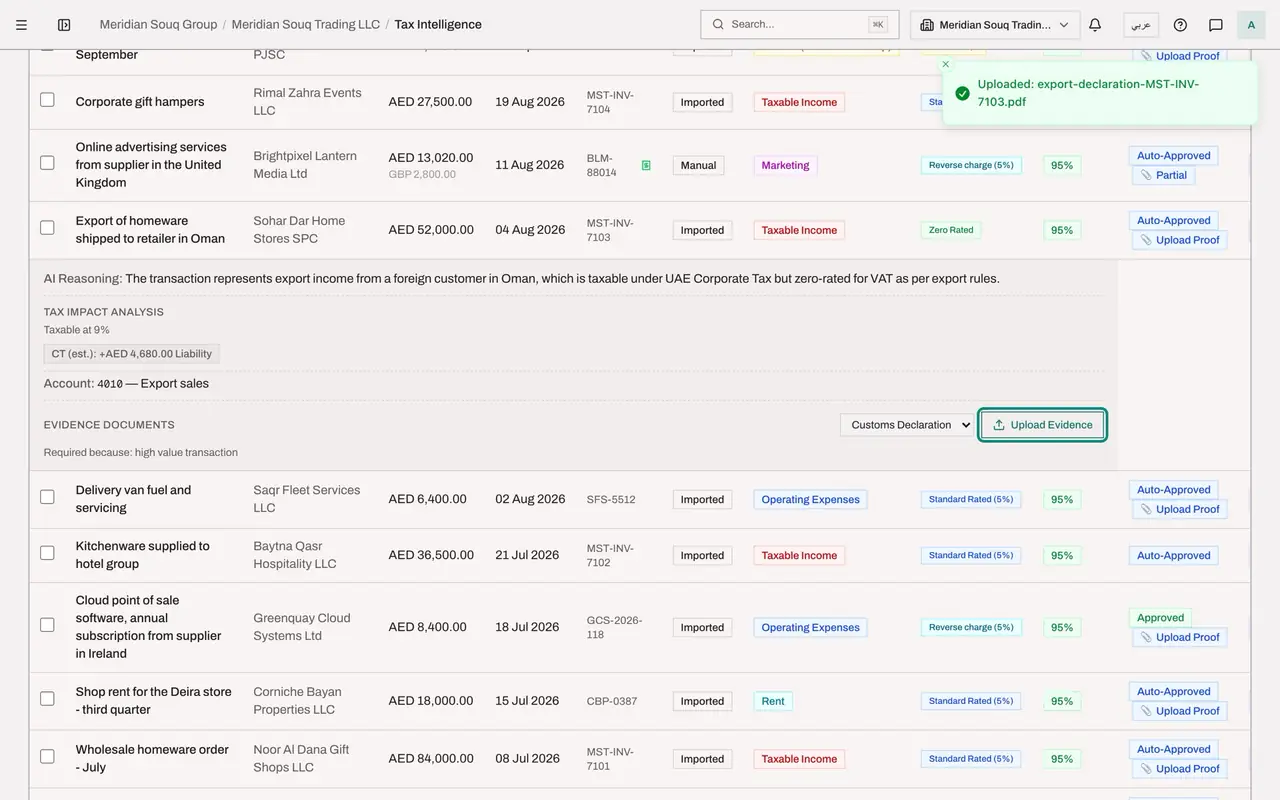Click Zero Rated VAT tag for MST-INV-7103
The width and height of the screenshot is (1280, 800).
pyautogui.click(x=951, y=230)
